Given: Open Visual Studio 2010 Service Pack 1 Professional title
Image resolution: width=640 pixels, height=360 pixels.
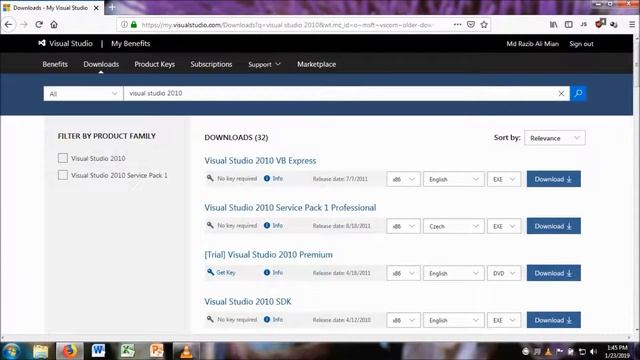Looking at the screenshot, I should click(x=290, y=207).
